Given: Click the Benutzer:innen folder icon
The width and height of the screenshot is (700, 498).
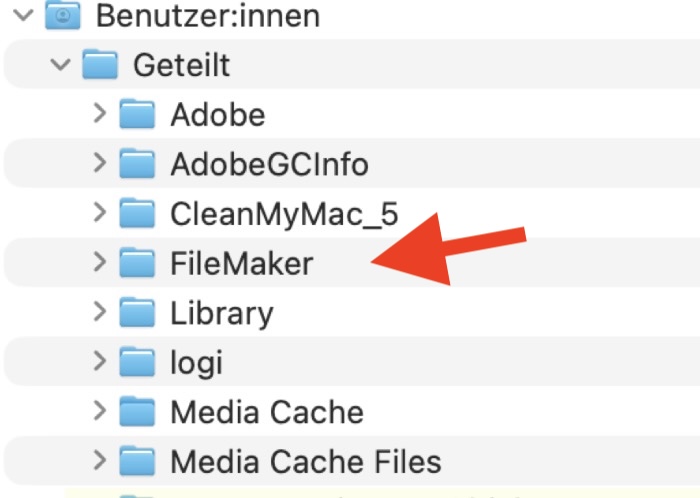Looking at the screenshot, I should [x=62, y=15].
